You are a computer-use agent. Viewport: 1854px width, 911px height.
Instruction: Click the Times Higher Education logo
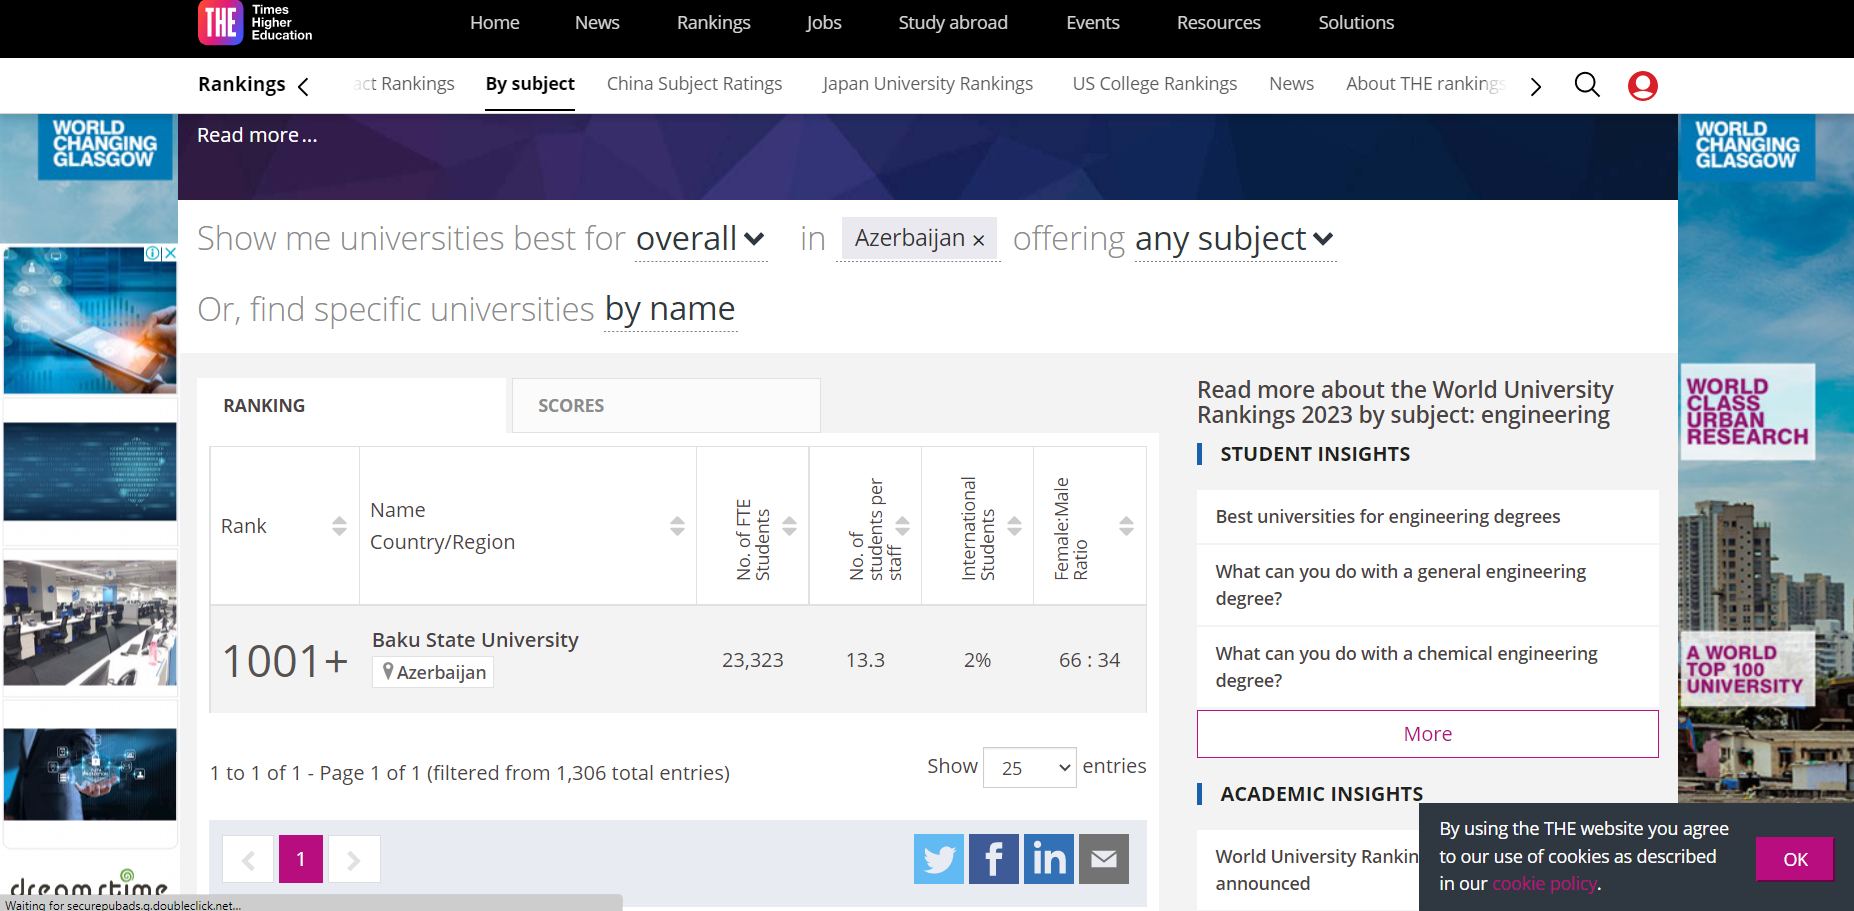coord(256,23)
